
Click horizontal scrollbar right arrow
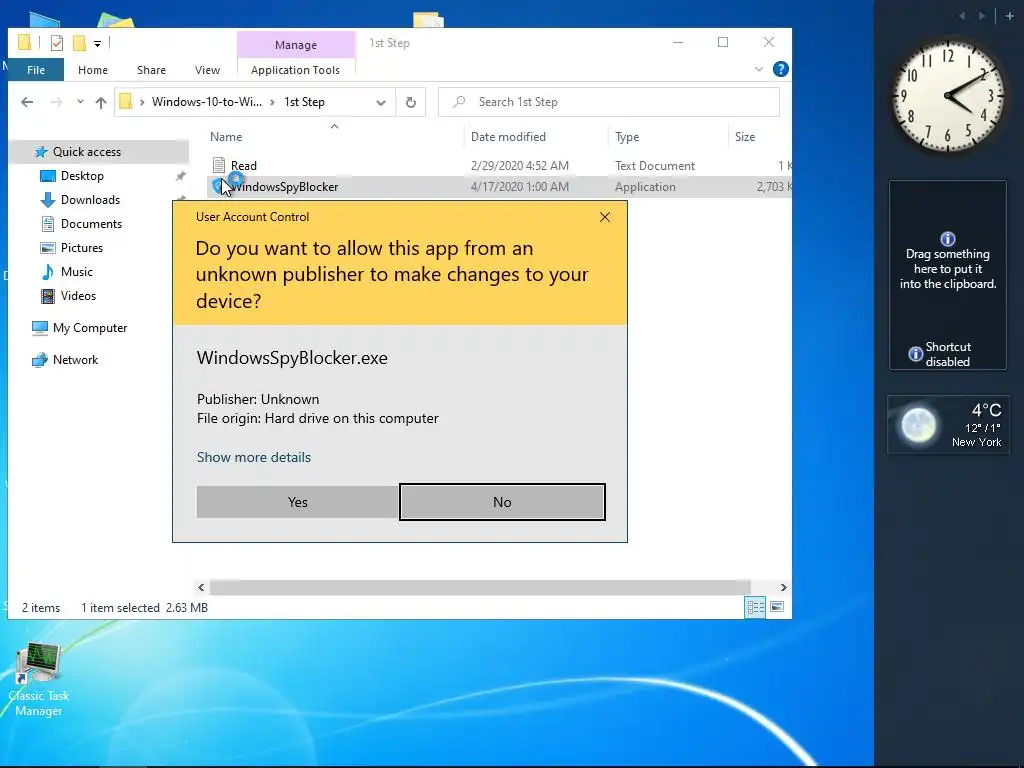783,587
